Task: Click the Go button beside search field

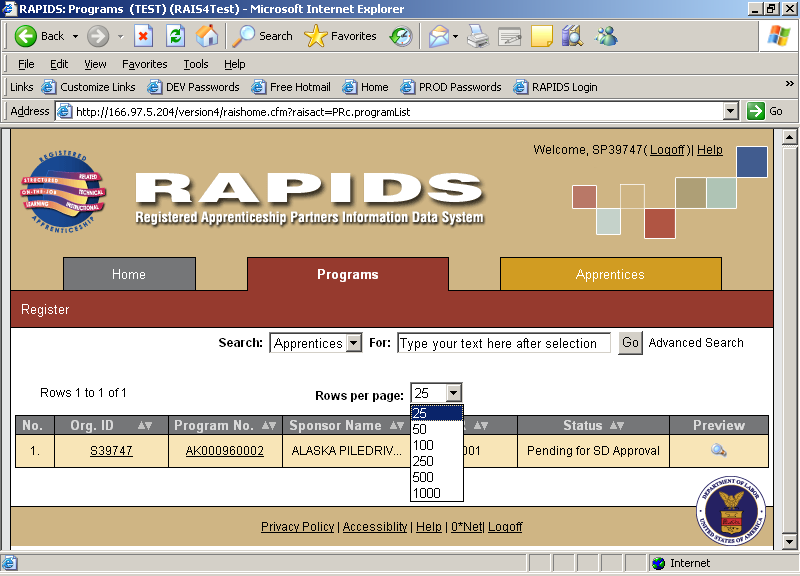Action: coord(630,343)
